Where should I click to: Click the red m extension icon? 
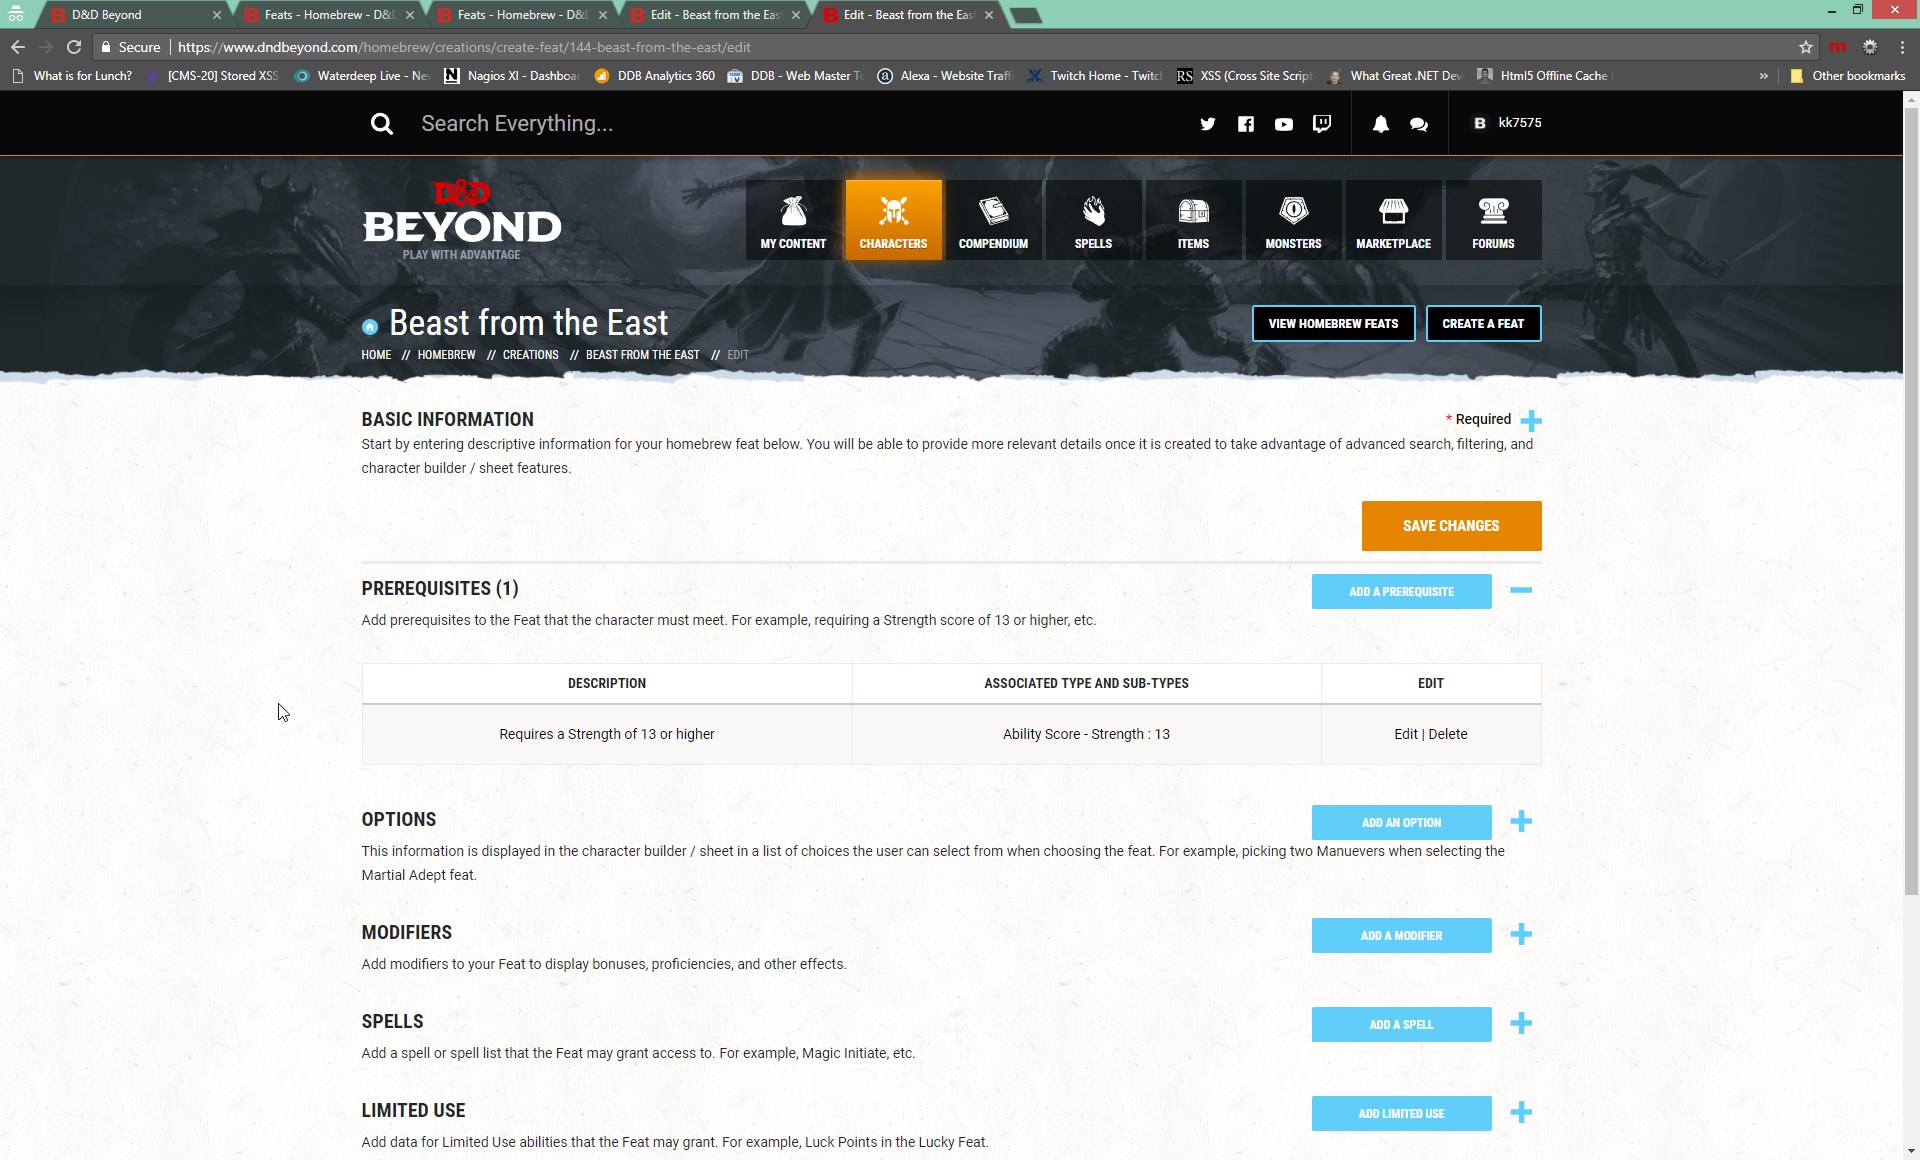coord(1838,47)
